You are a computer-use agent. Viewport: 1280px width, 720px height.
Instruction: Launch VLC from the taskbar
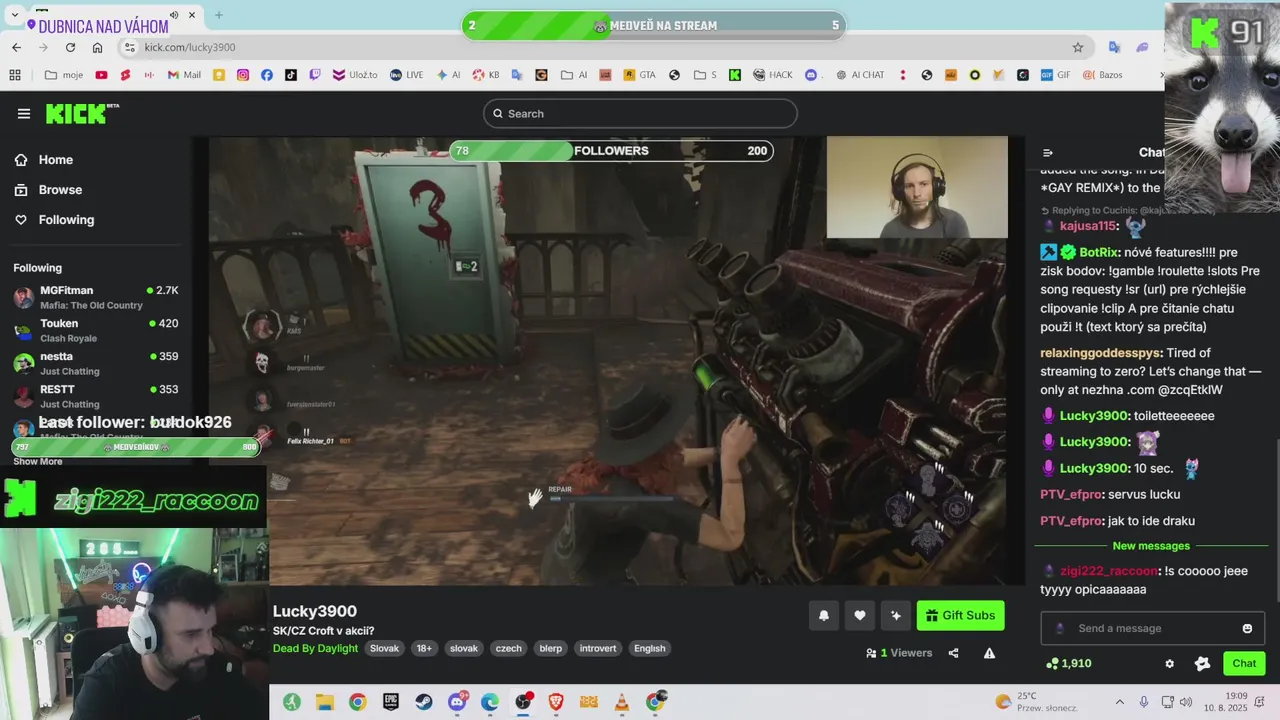point(622,702)
